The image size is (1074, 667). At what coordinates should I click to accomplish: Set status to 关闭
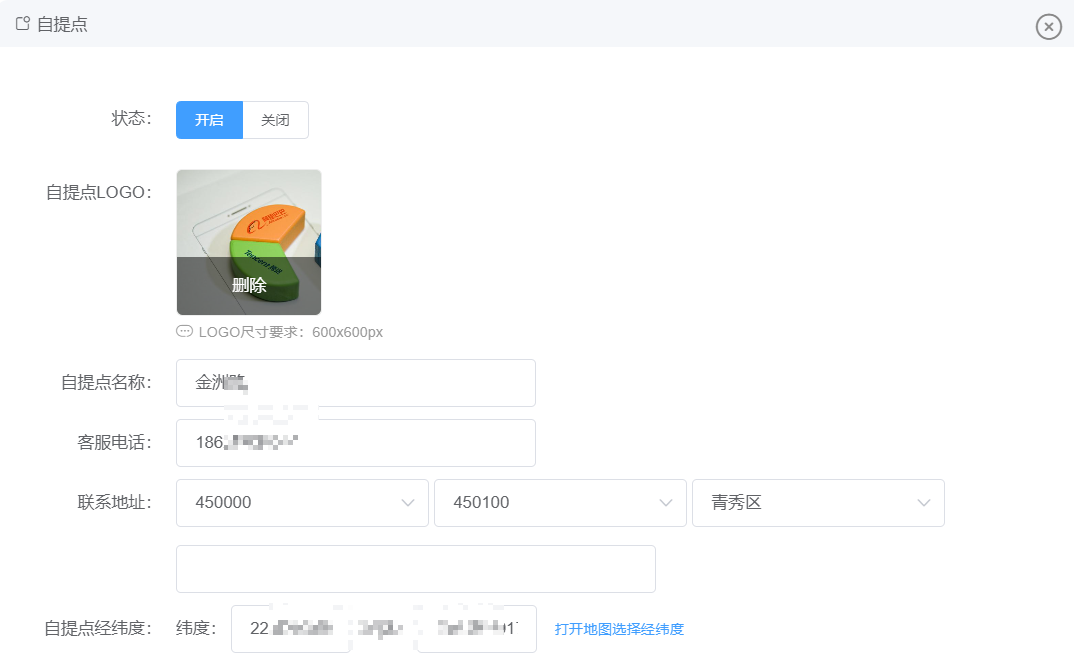point(275,120)
